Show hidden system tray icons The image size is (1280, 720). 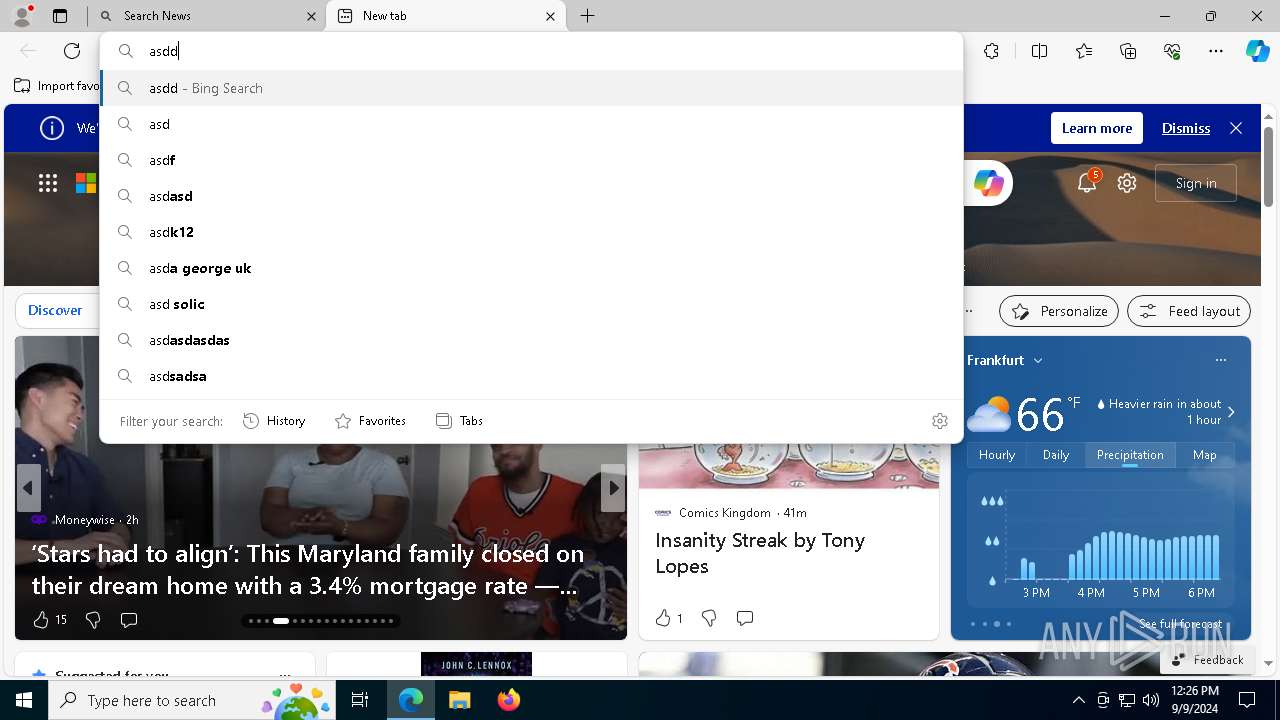[x=1078, y=700]
